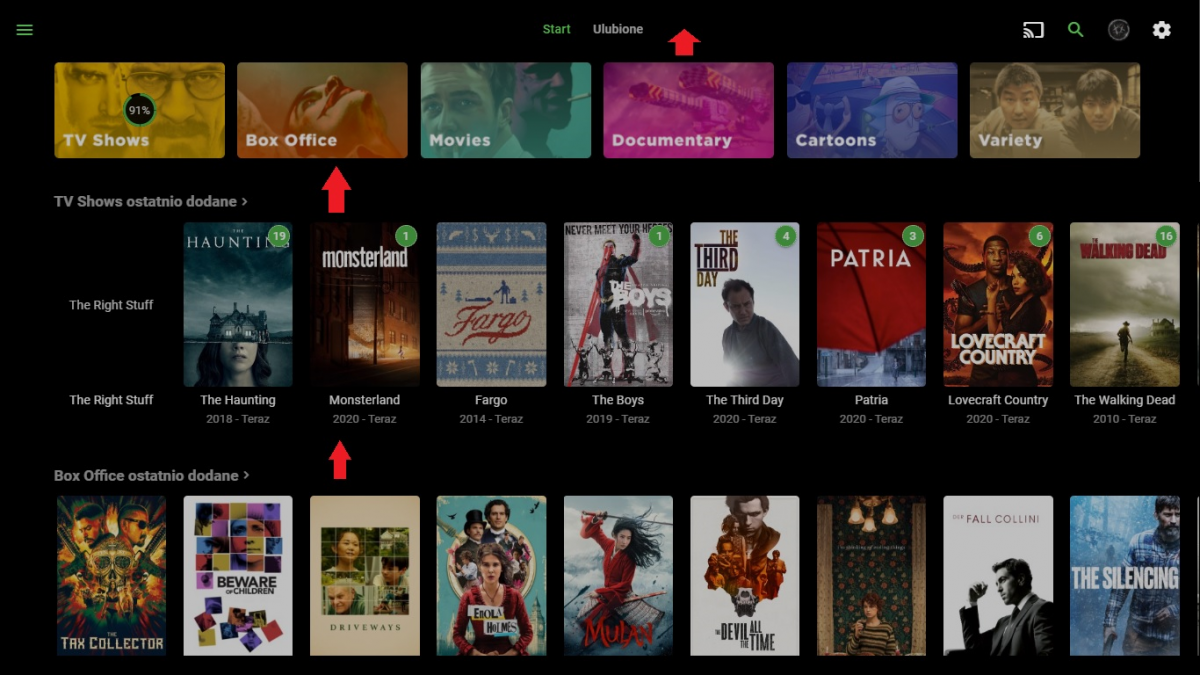1200x675 pixels.
Task: Open the Documentary category card
Action: click(x=689, y=110)
